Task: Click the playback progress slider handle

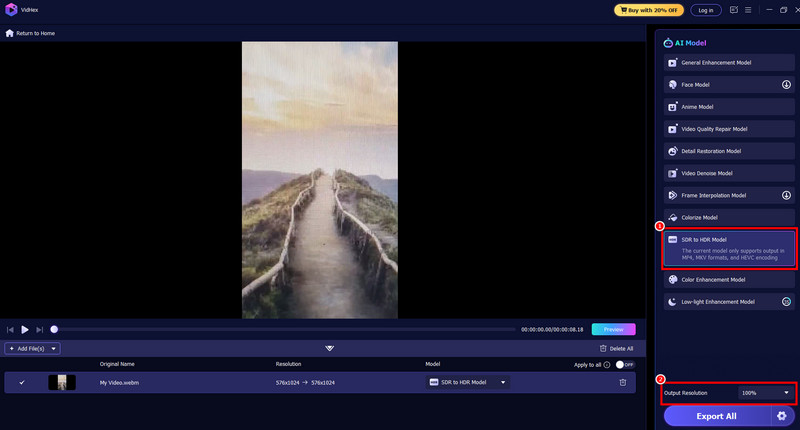Action: click(54, 330)
